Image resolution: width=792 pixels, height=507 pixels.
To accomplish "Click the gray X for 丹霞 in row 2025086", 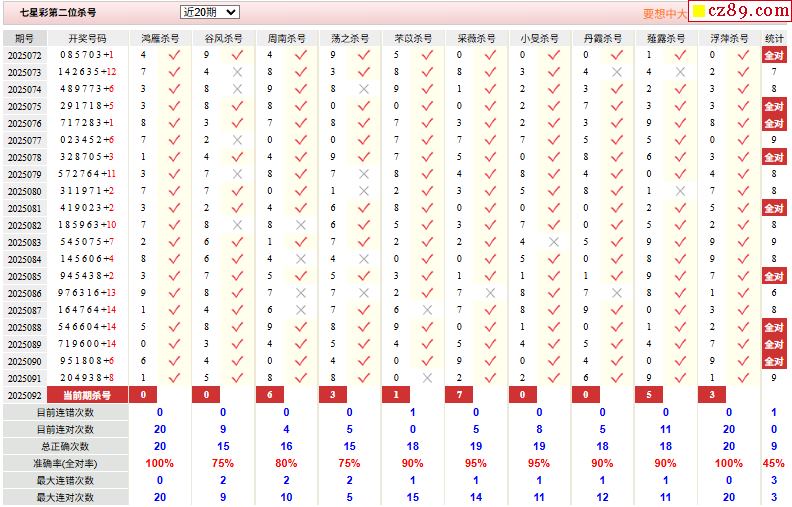I will coord(617,293).
